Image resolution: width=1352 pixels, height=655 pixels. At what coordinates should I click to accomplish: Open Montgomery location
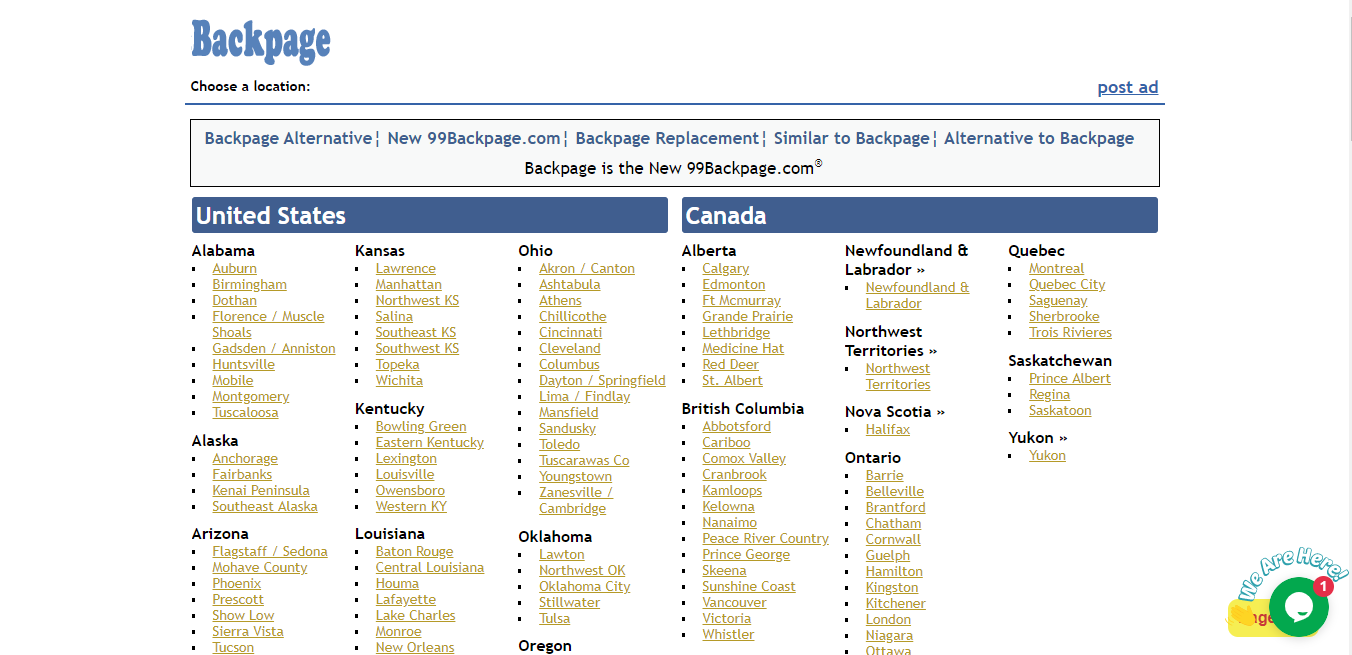[x=251, y=397]
